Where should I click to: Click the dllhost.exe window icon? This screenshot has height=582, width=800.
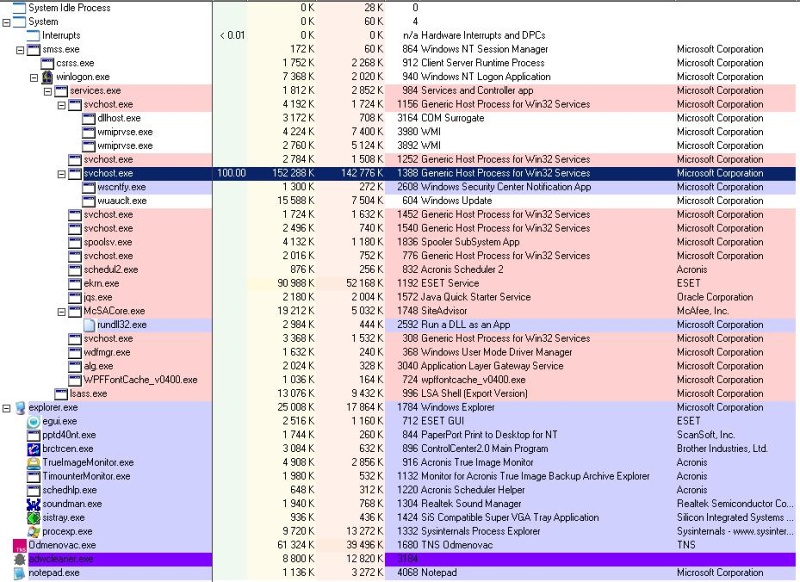click(x=89, y=118)
